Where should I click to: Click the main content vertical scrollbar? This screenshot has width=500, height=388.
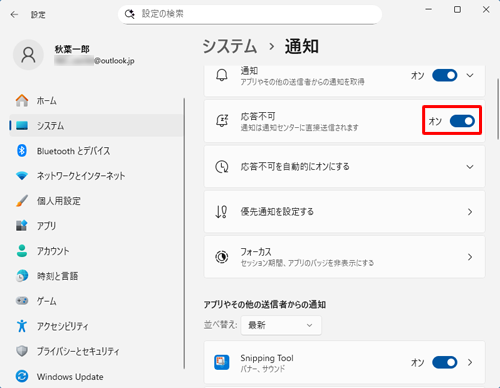click(498, 109)
